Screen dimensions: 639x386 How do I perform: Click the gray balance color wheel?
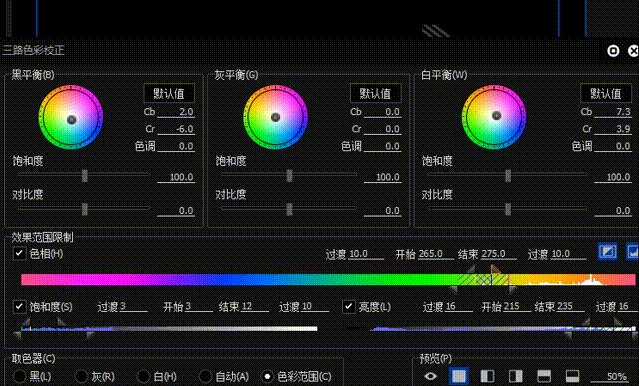pos(275,117)
